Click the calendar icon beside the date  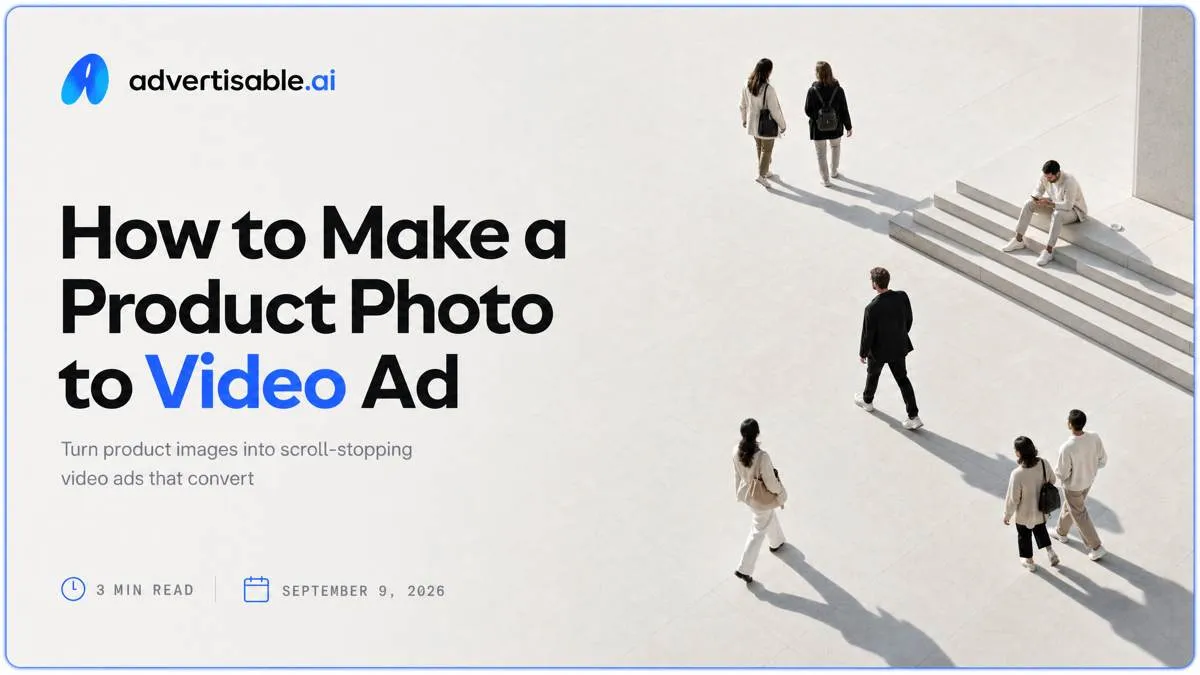257,589
